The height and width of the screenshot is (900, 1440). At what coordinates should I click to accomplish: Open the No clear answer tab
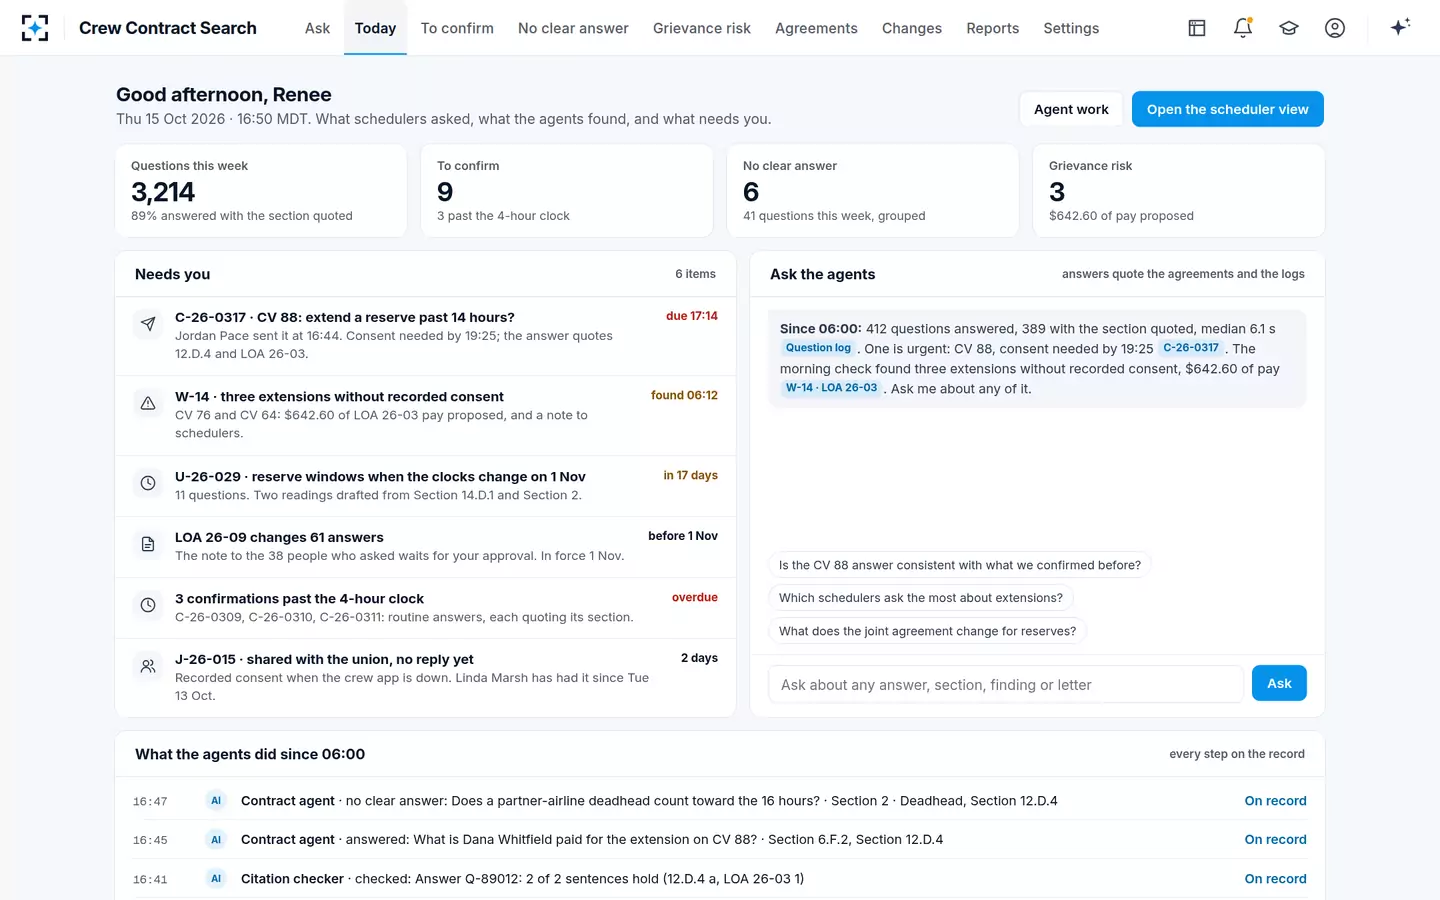coord(573,28)
